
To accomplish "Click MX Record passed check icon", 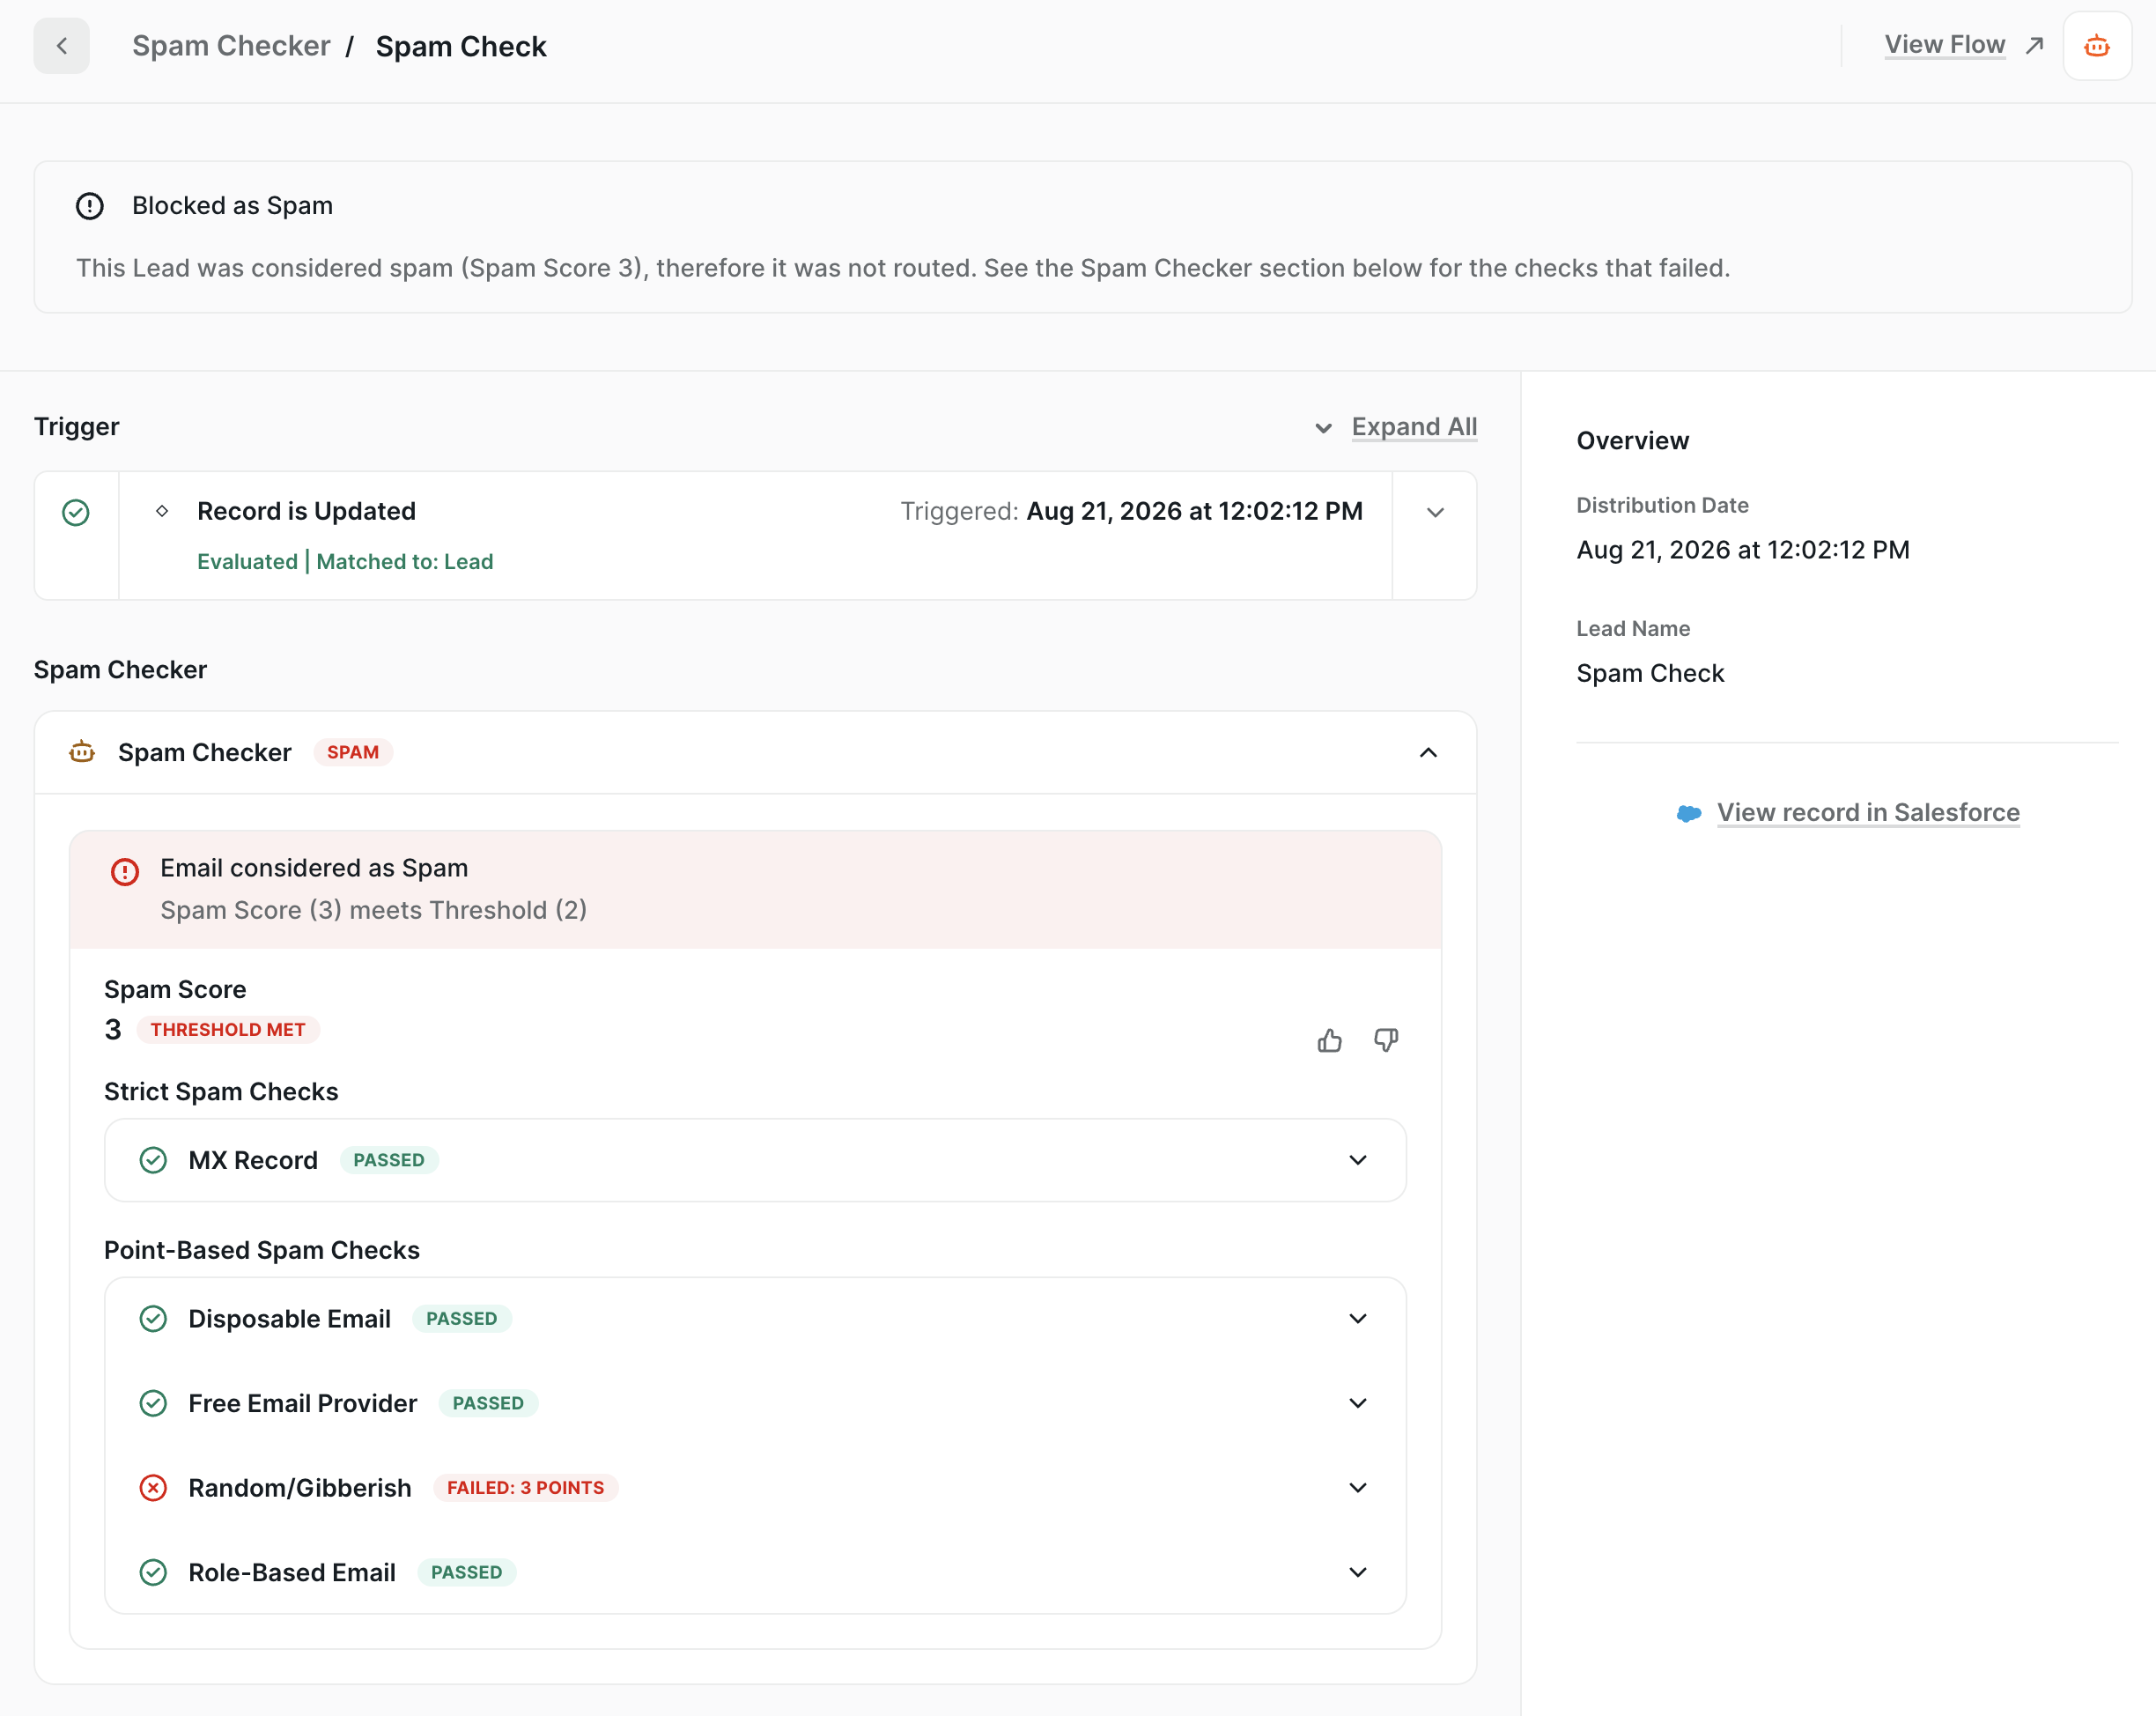I will [x=153, y=1160].
